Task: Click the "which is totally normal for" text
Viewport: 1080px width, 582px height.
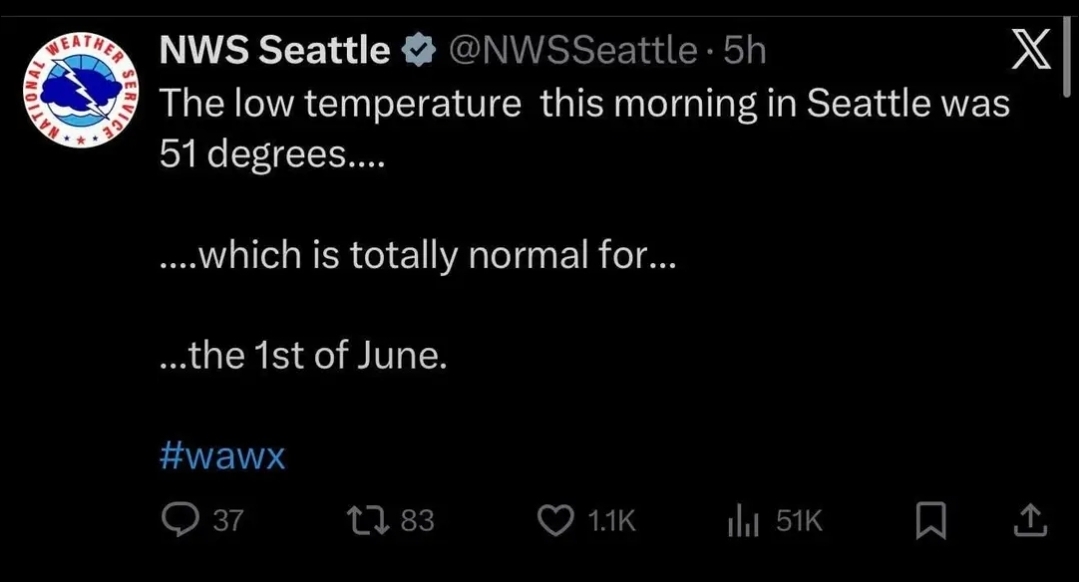Action: pyautogui.click(x=418, y=256)
